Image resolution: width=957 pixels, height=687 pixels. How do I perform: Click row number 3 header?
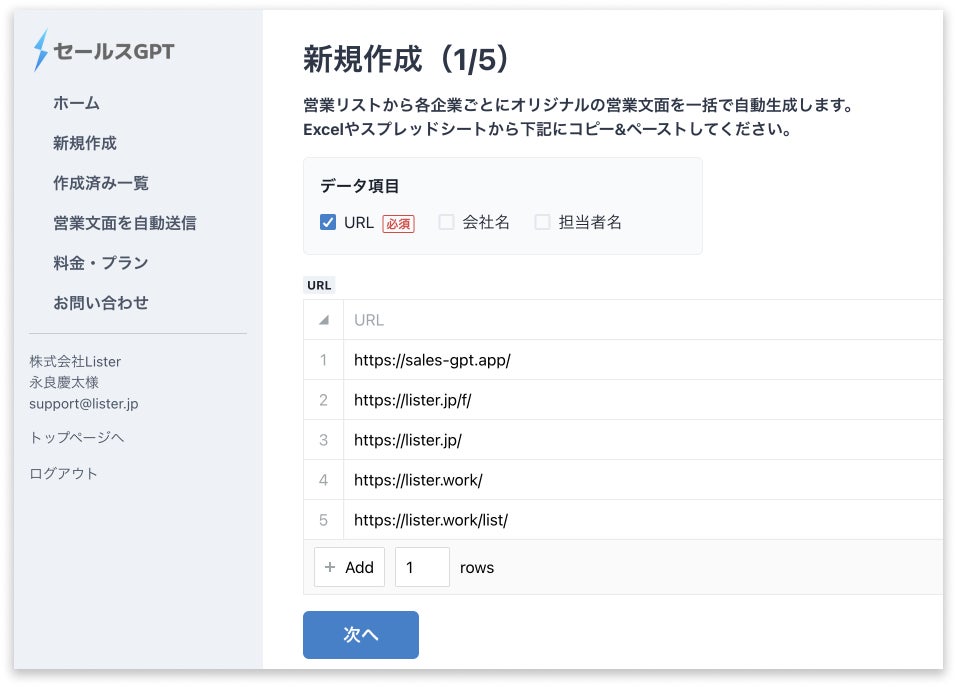pos(323,440)
